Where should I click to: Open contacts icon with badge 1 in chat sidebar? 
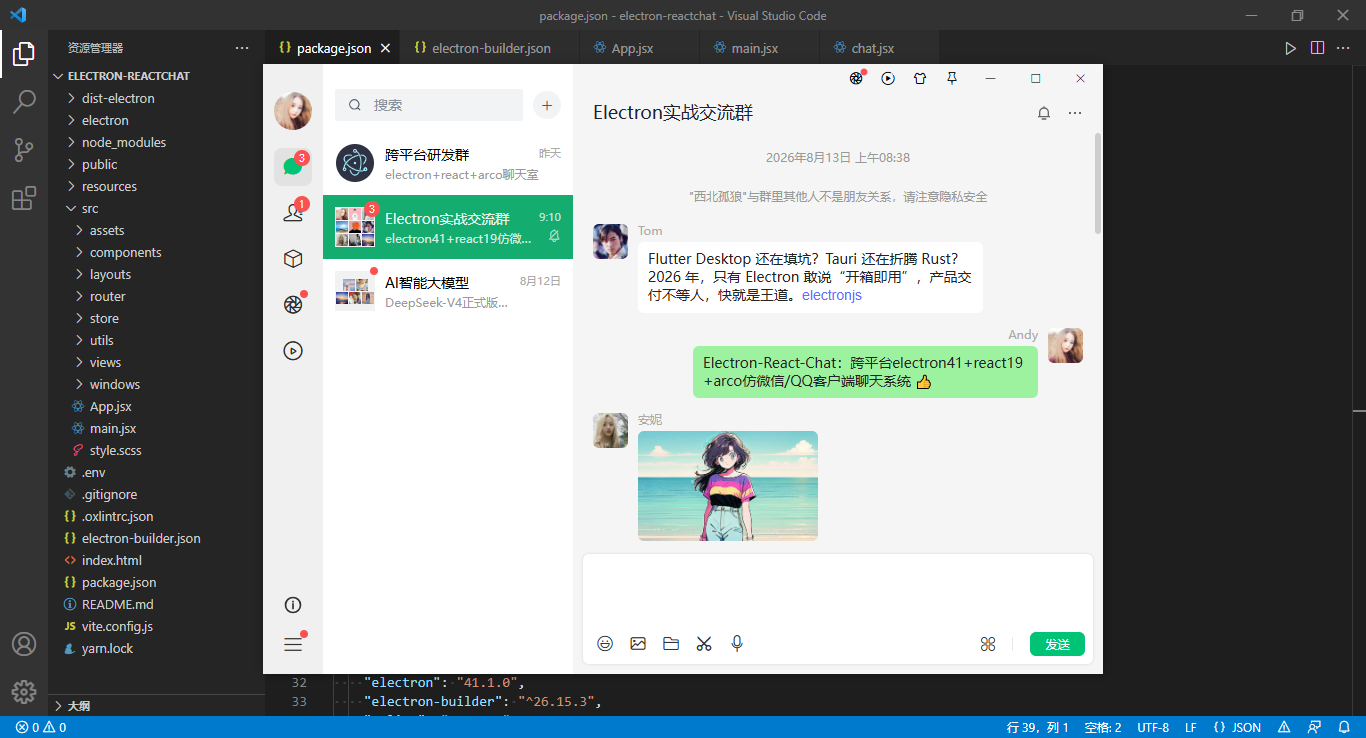coord(293,212)
